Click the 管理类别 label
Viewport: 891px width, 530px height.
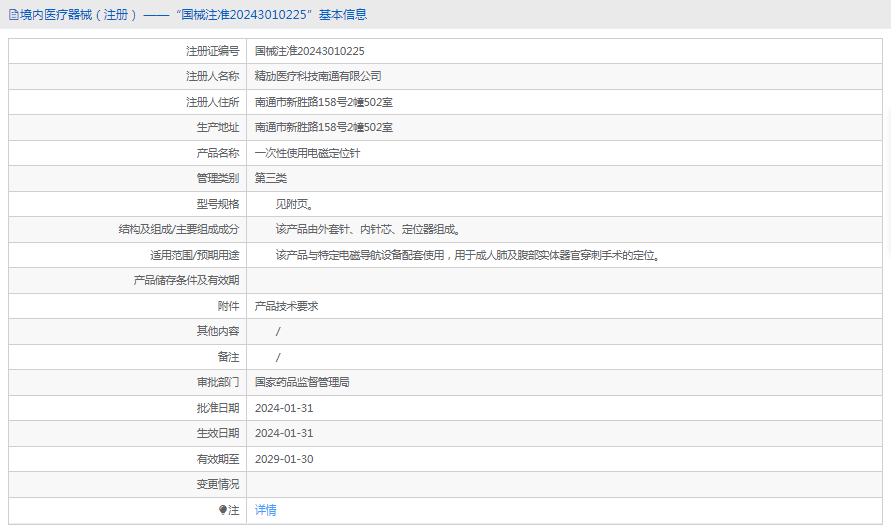[x=218, y=178]
